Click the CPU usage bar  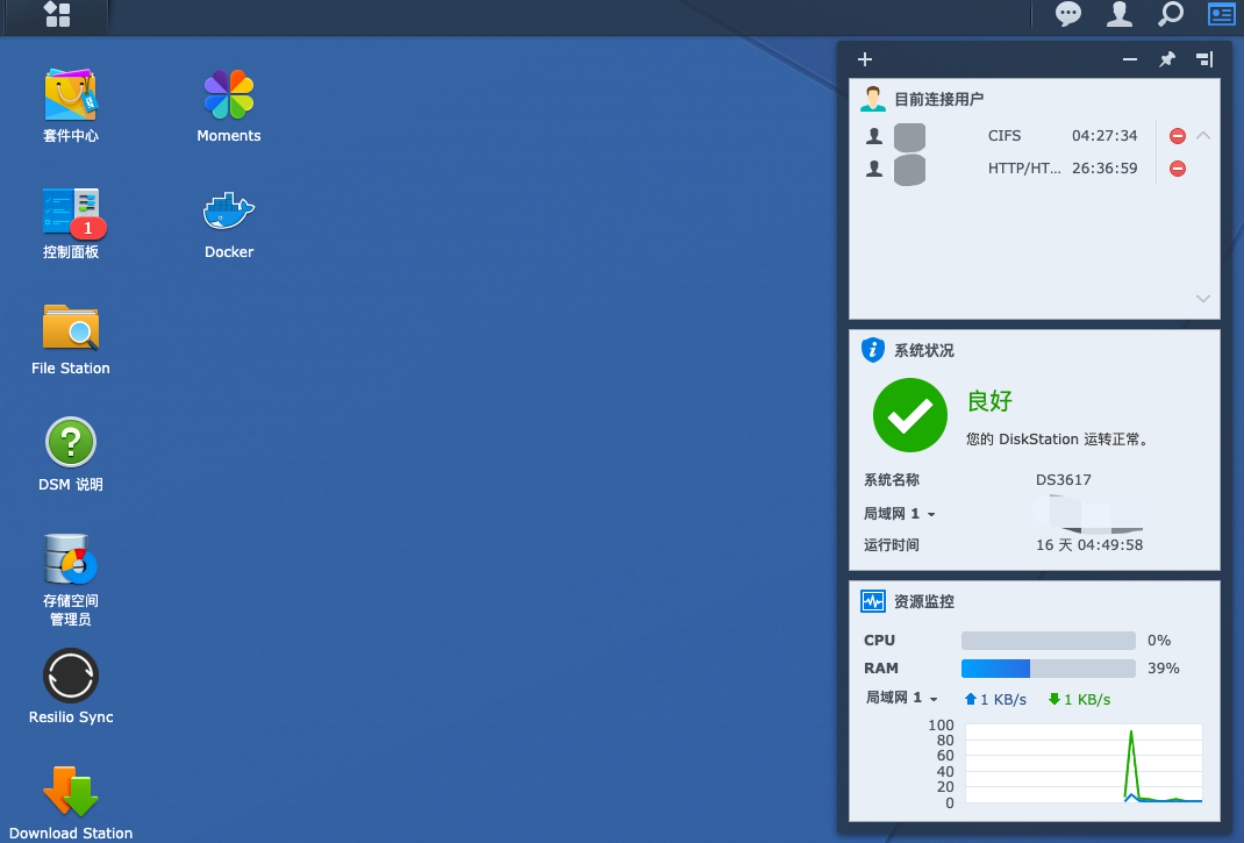[1048, 640]
